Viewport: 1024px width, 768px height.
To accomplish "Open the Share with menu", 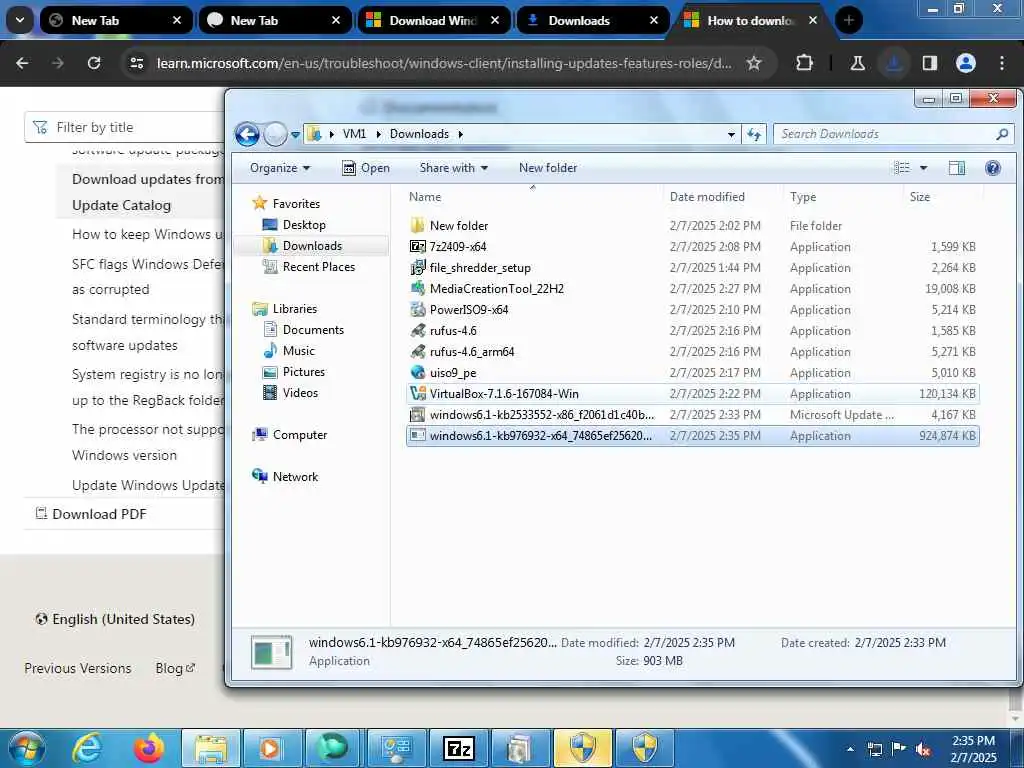I will [454, 168].
